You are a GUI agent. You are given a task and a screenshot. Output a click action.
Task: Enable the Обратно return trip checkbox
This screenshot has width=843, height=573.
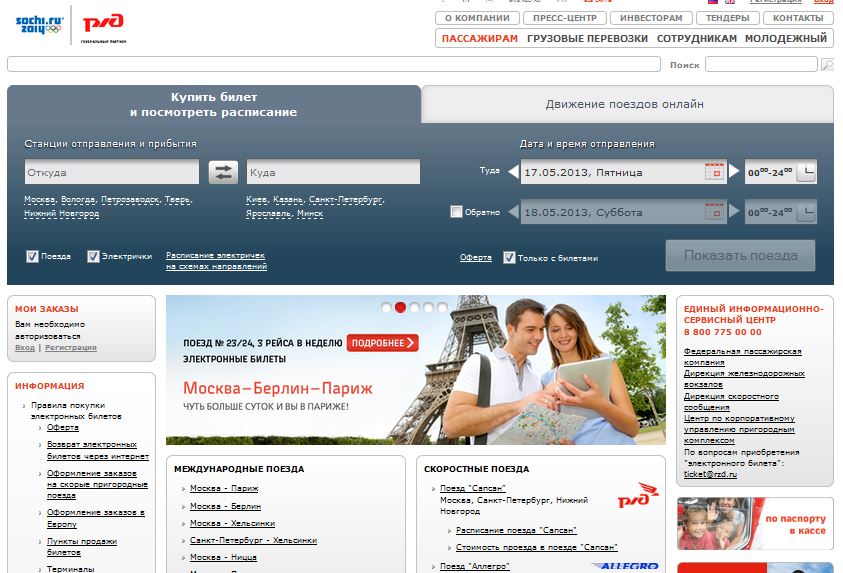[x=456, y=211]
